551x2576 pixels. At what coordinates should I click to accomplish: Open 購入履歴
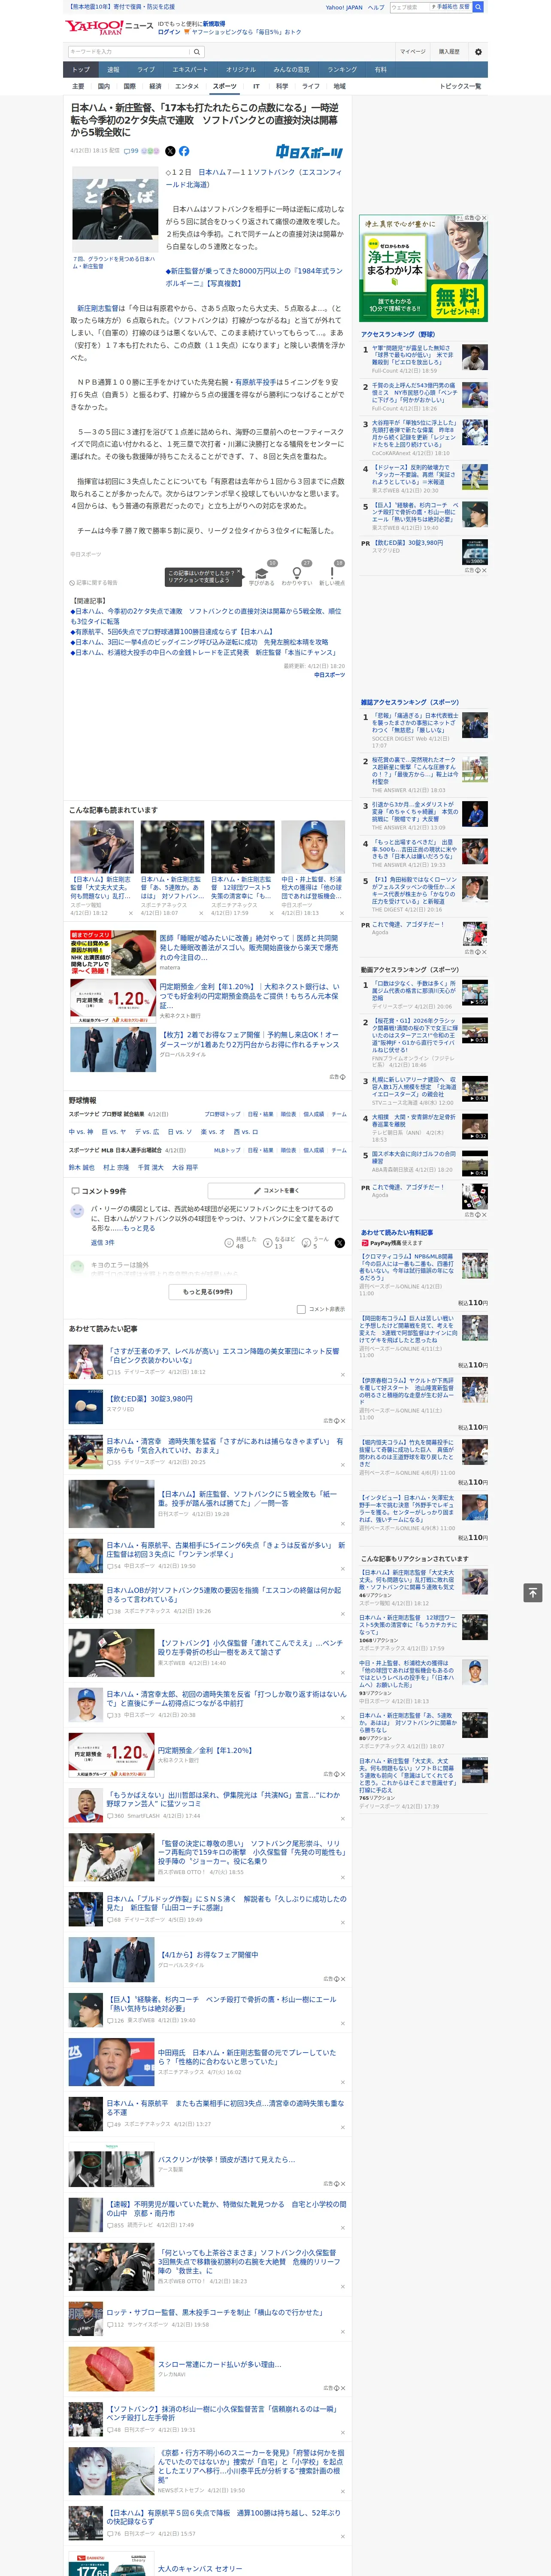(x=449, y=52)
